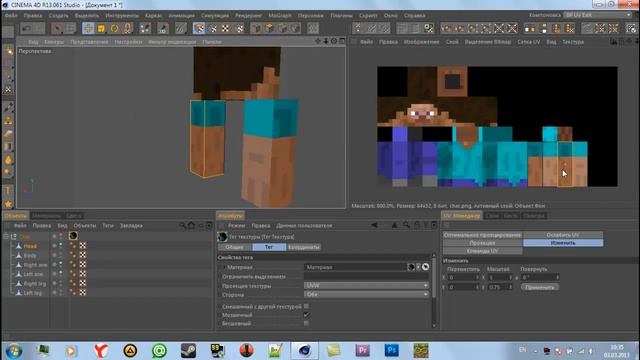The image size is (640, 360).
Task: Click the orange-topped cube icon
Action: 269,28
